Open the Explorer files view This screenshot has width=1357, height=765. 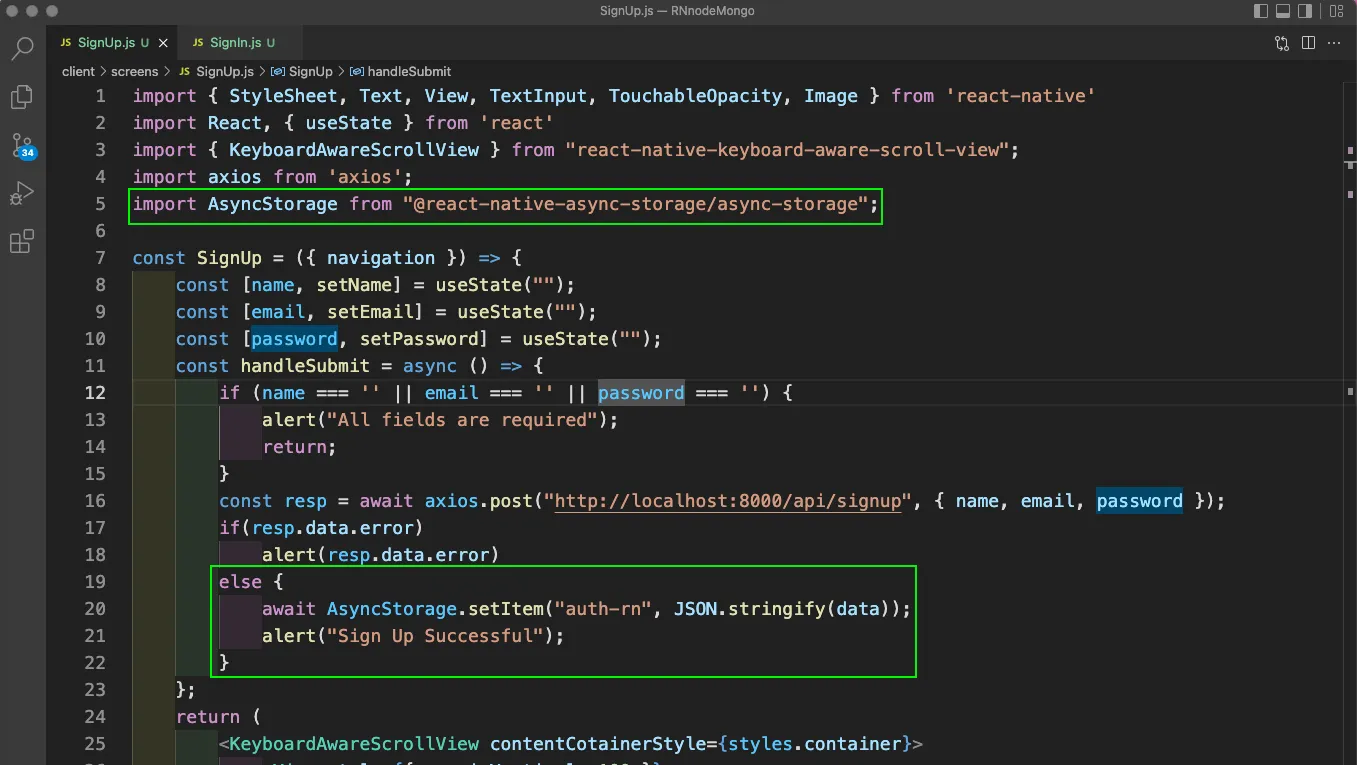(22, 96)
